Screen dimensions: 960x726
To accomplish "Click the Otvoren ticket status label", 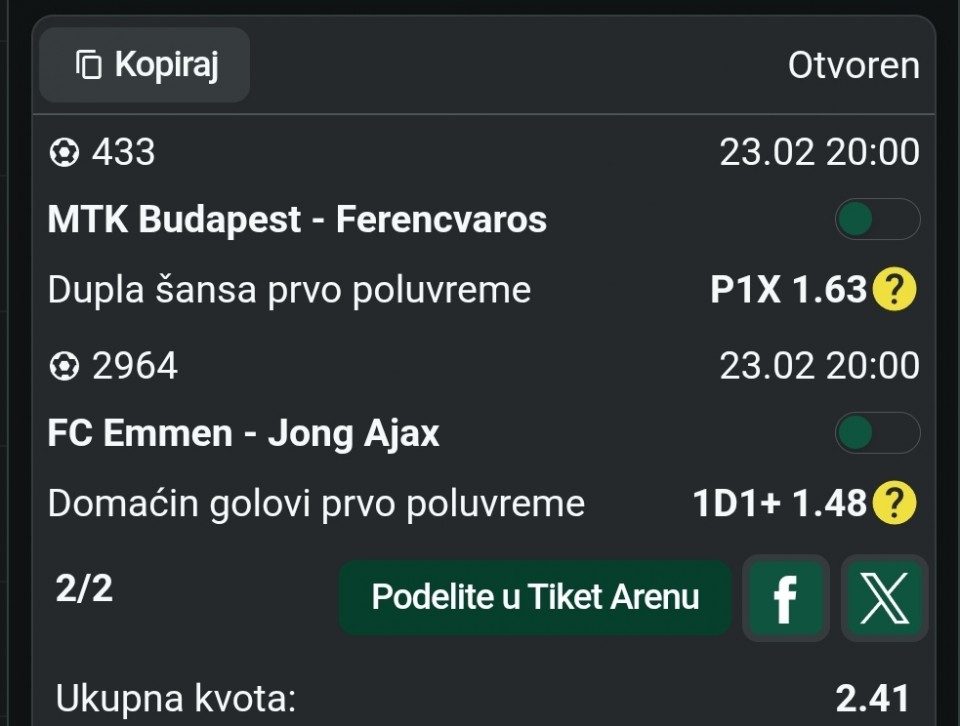I will 853,66.
